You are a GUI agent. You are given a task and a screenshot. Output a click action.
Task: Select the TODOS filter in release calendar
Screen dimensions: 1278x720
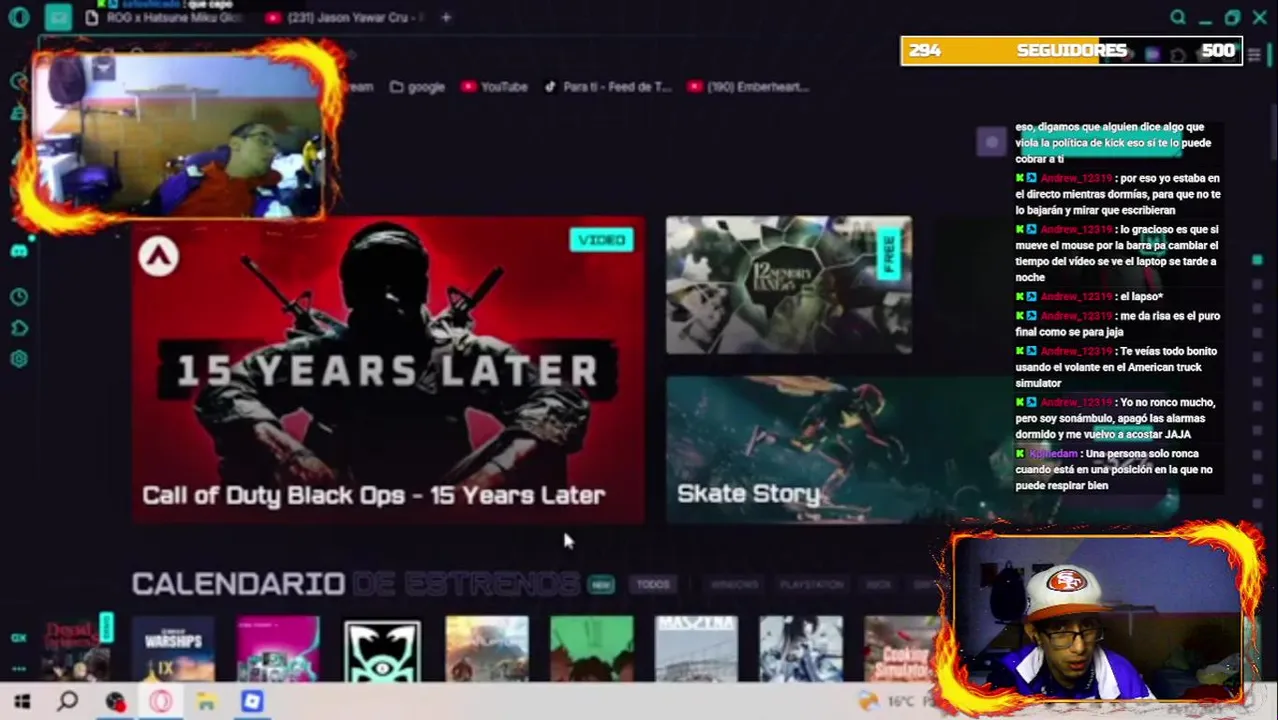[653, 585]
